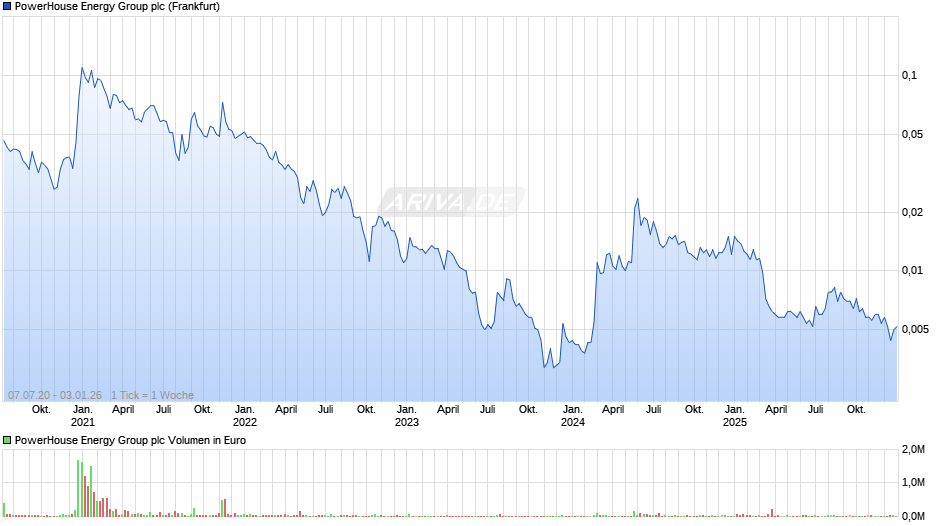
Task: Click the price axis value '0,01'
Action: (912, 270)
